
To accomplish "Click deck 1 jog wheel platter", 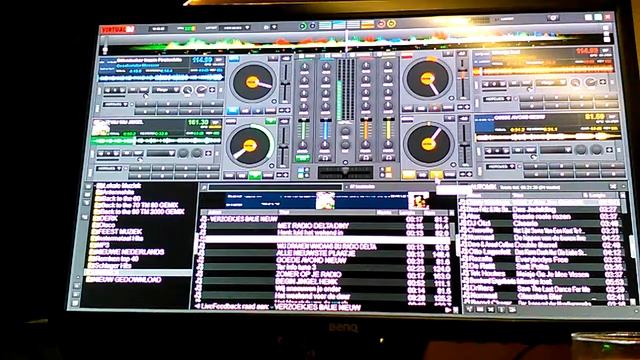I will (252, 82).
